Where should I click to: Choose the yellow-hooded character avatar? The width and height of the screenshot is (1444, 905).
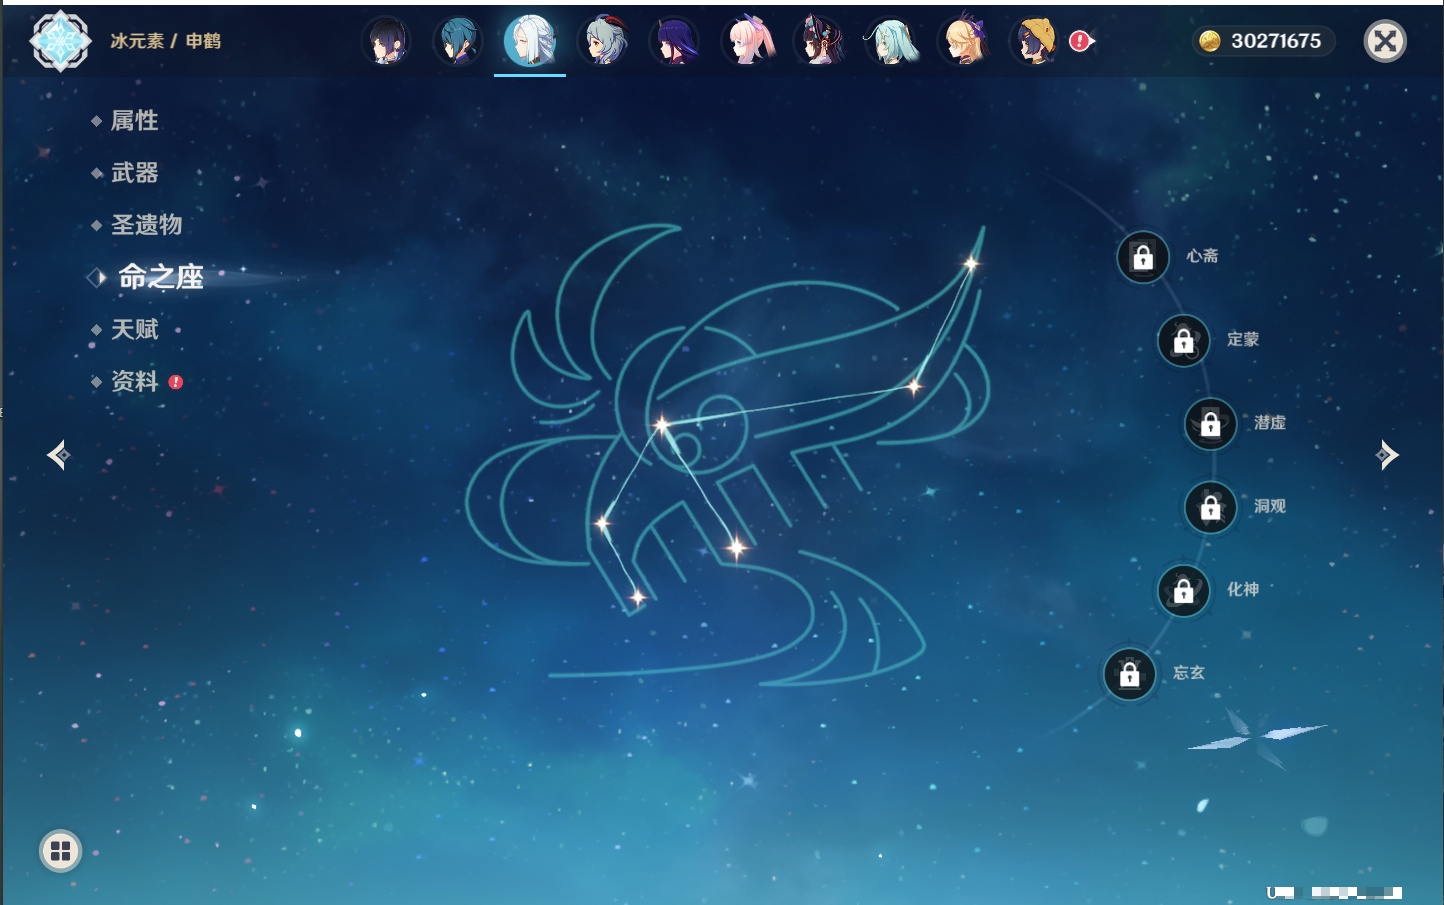tap(1034, 41)
